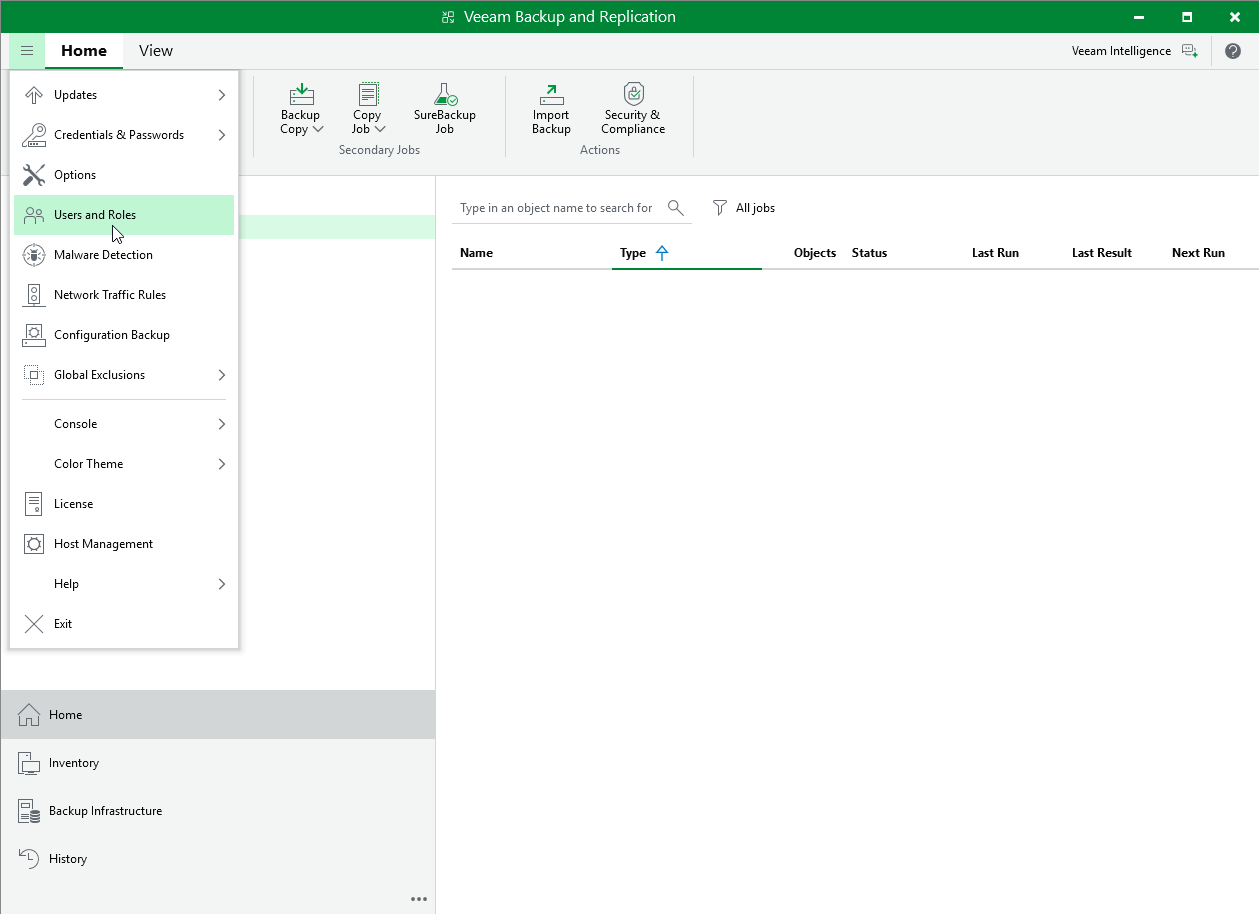Choose Host Management menu entry
Screen dimensions: 1259x914
[x=124, y=544]
